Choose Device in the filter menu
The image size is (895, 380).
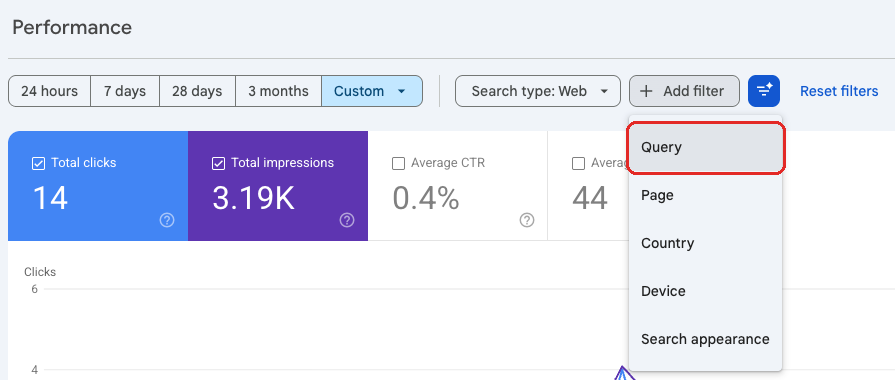click(x=705, y=292)
